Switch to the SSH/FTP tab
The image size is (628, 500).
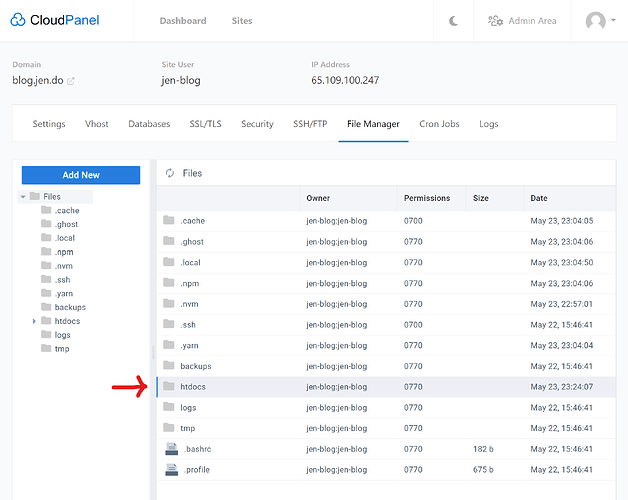pyautogui.click(x=310, y=124)
